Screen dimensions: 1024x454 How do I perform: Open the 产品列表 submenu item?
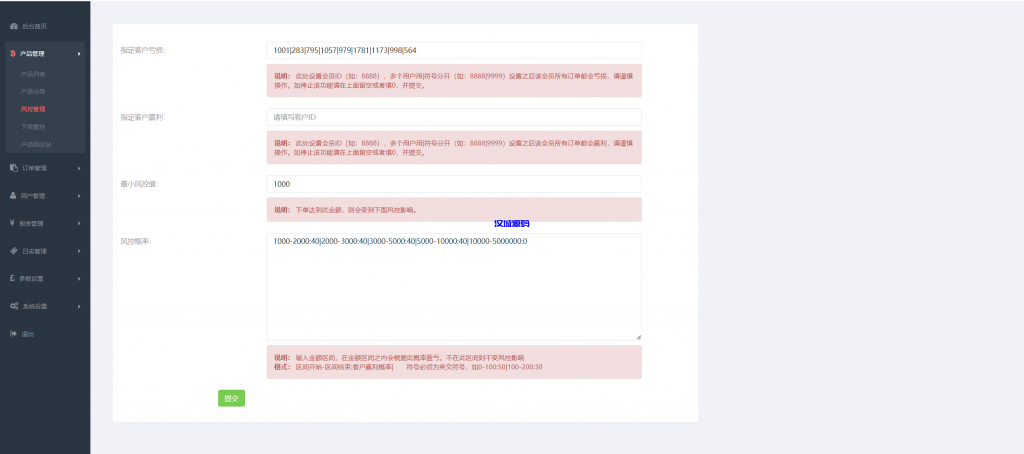(x=33, y=74)
